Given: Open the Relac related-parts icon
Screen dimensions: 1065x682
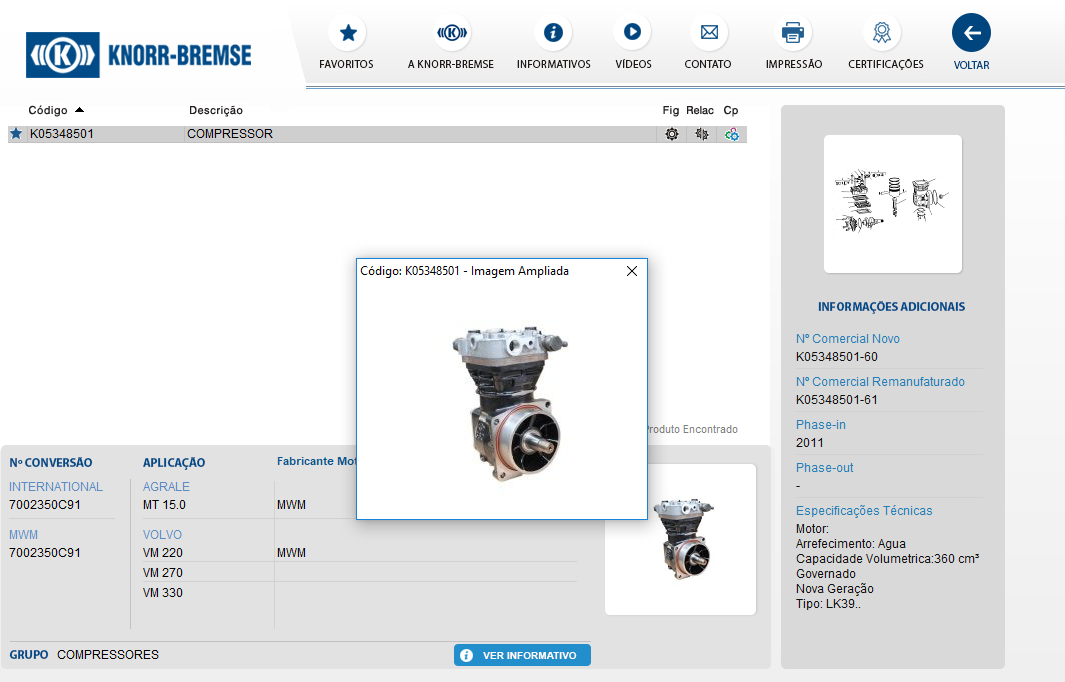Looking at the screenshot, I should tap(702, 134).
